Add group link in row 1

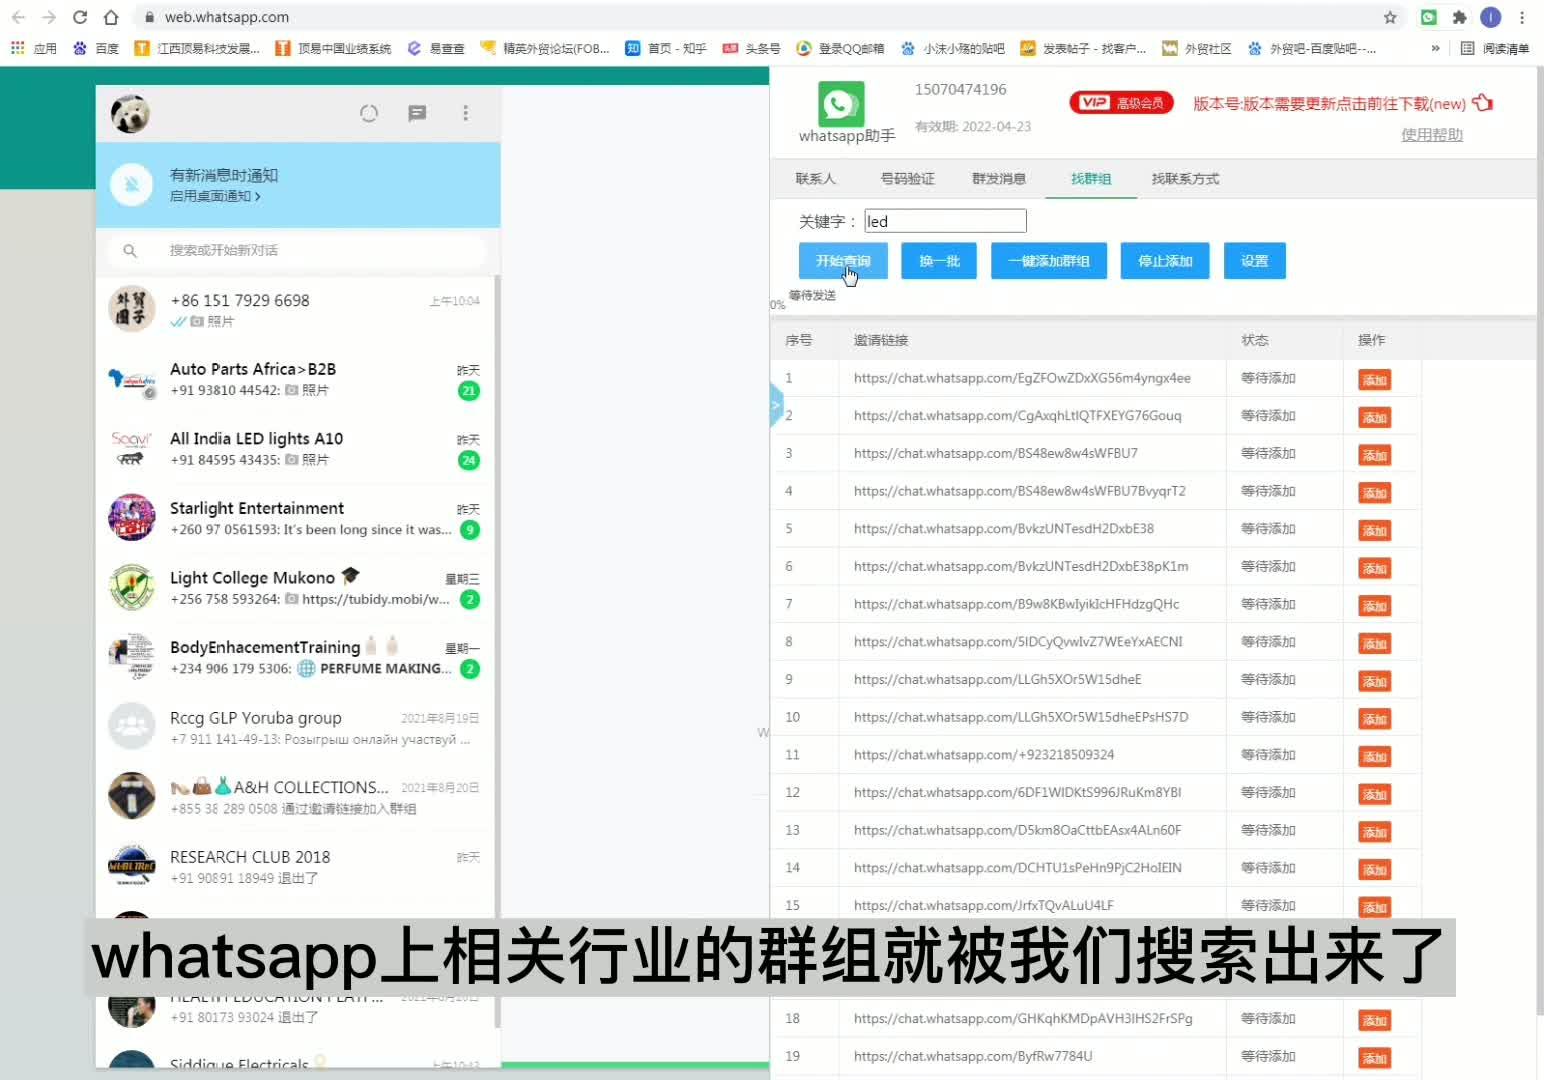(x=1374, y=380)
